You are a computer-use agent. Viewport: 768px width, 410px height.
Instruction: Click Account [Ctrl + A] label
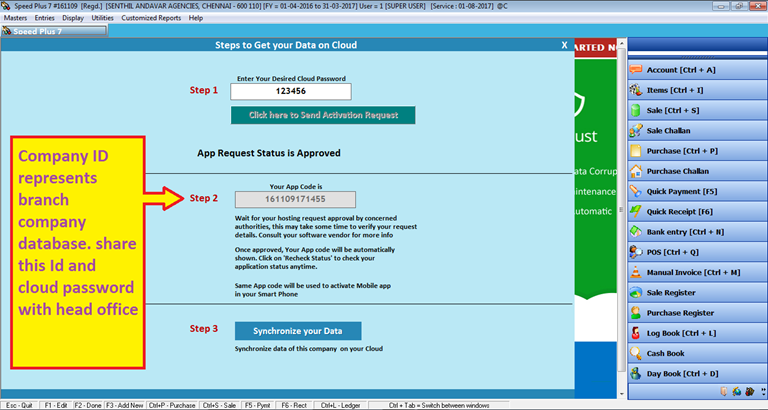pos(681,70)
